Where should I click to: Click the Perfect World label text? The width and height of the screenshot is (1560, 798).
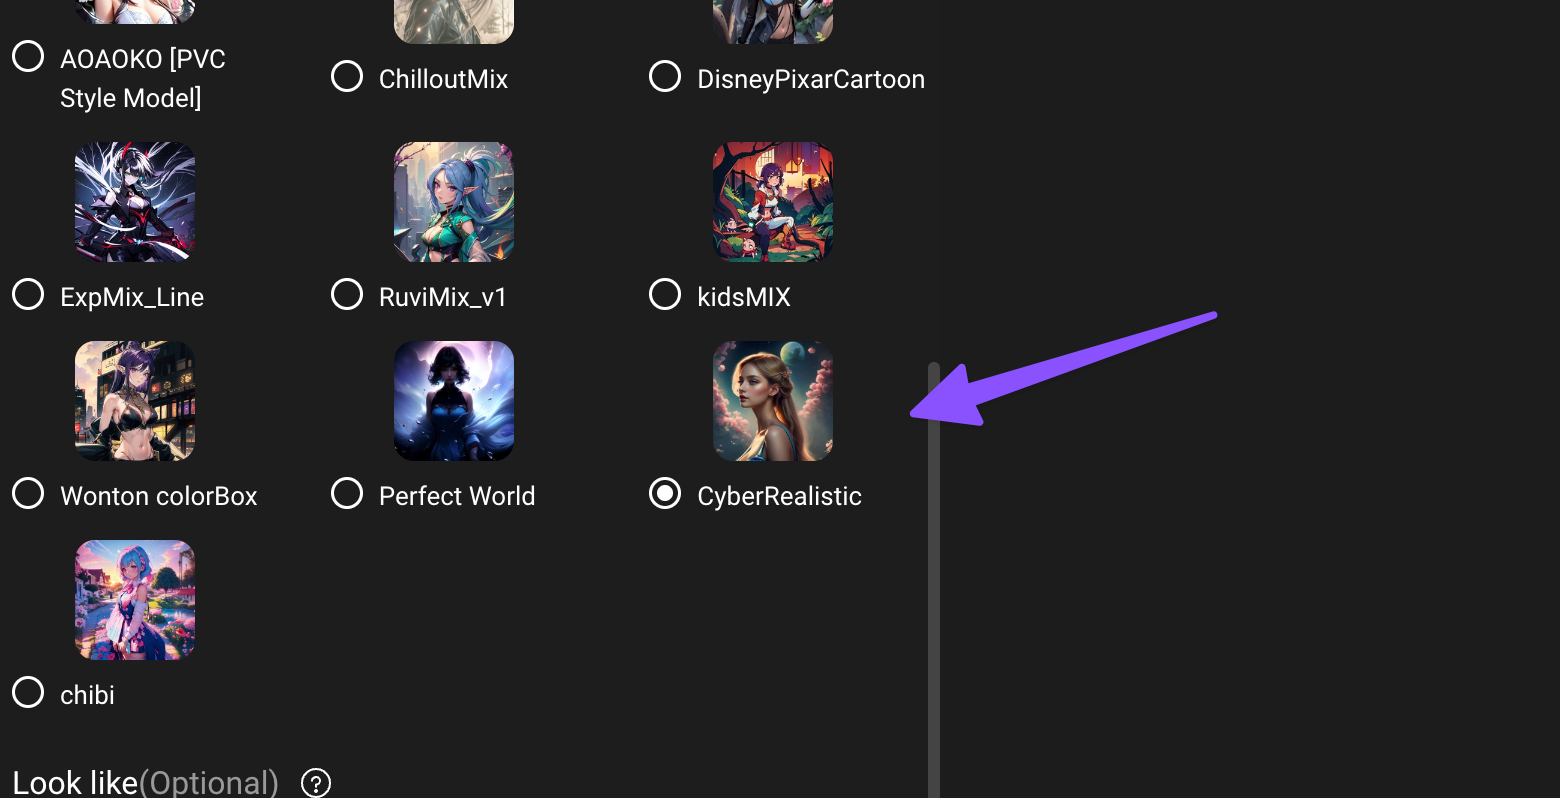[x=457, y=496]
